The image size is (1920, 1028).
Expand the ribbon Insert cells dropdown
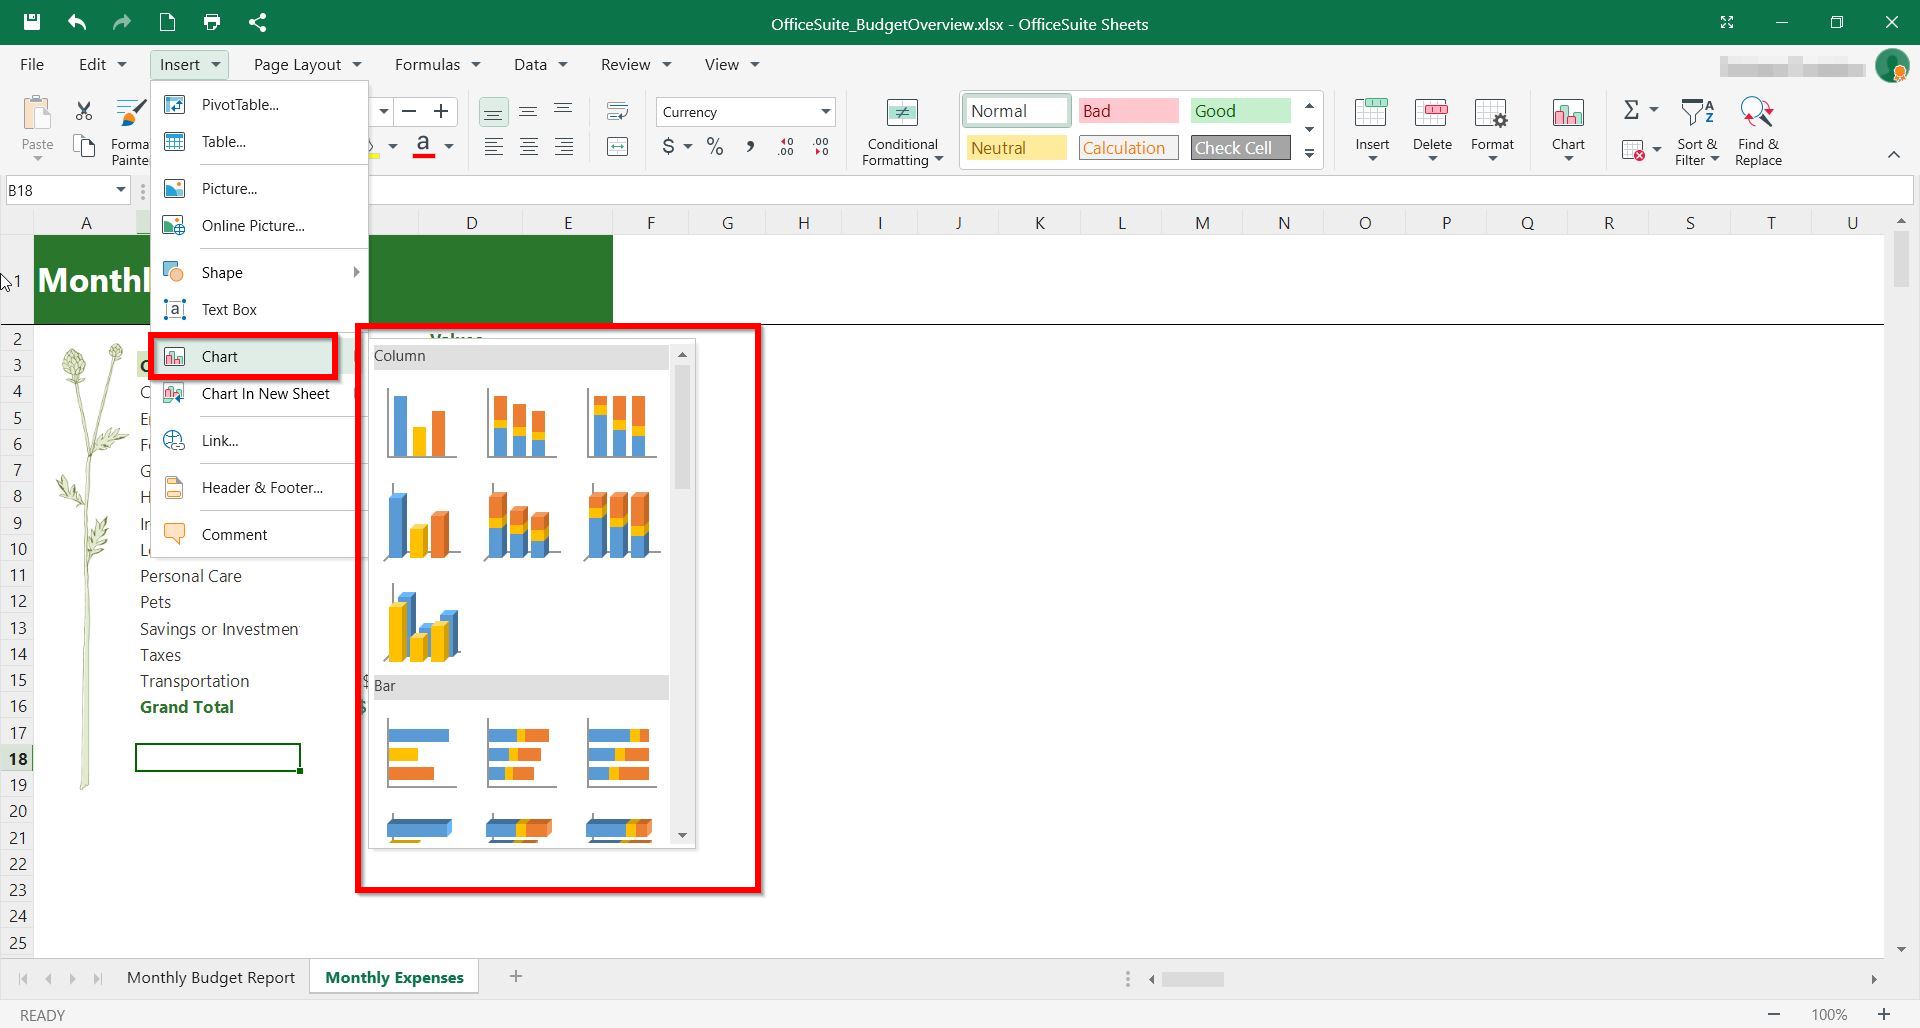(1372, 160)
